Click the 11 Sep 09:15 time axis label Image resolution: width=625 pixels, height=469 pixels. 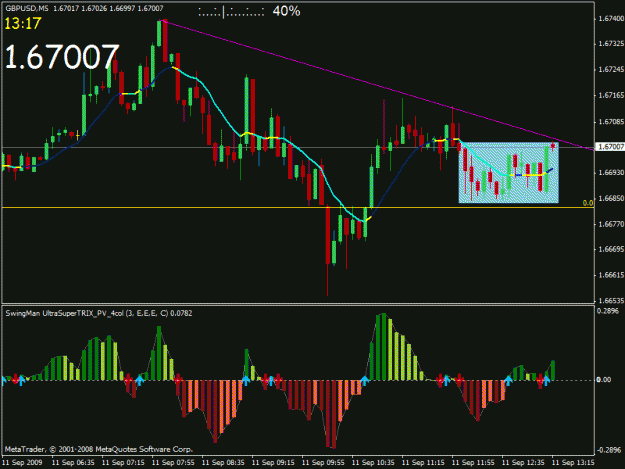(x=273, y=462)
